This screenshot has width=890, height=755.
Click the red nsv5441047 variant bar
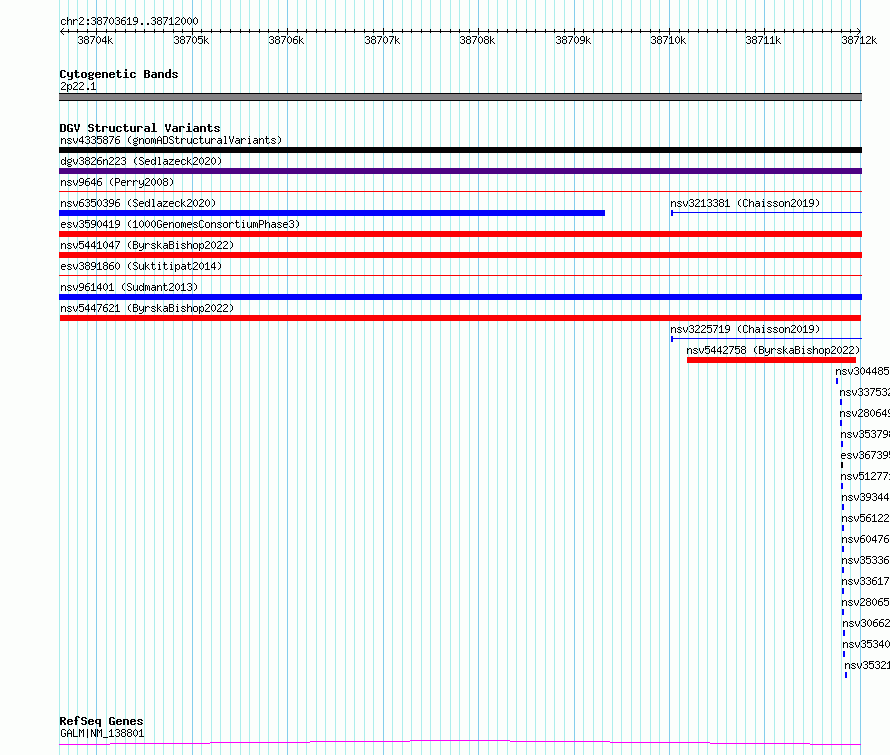460,255
